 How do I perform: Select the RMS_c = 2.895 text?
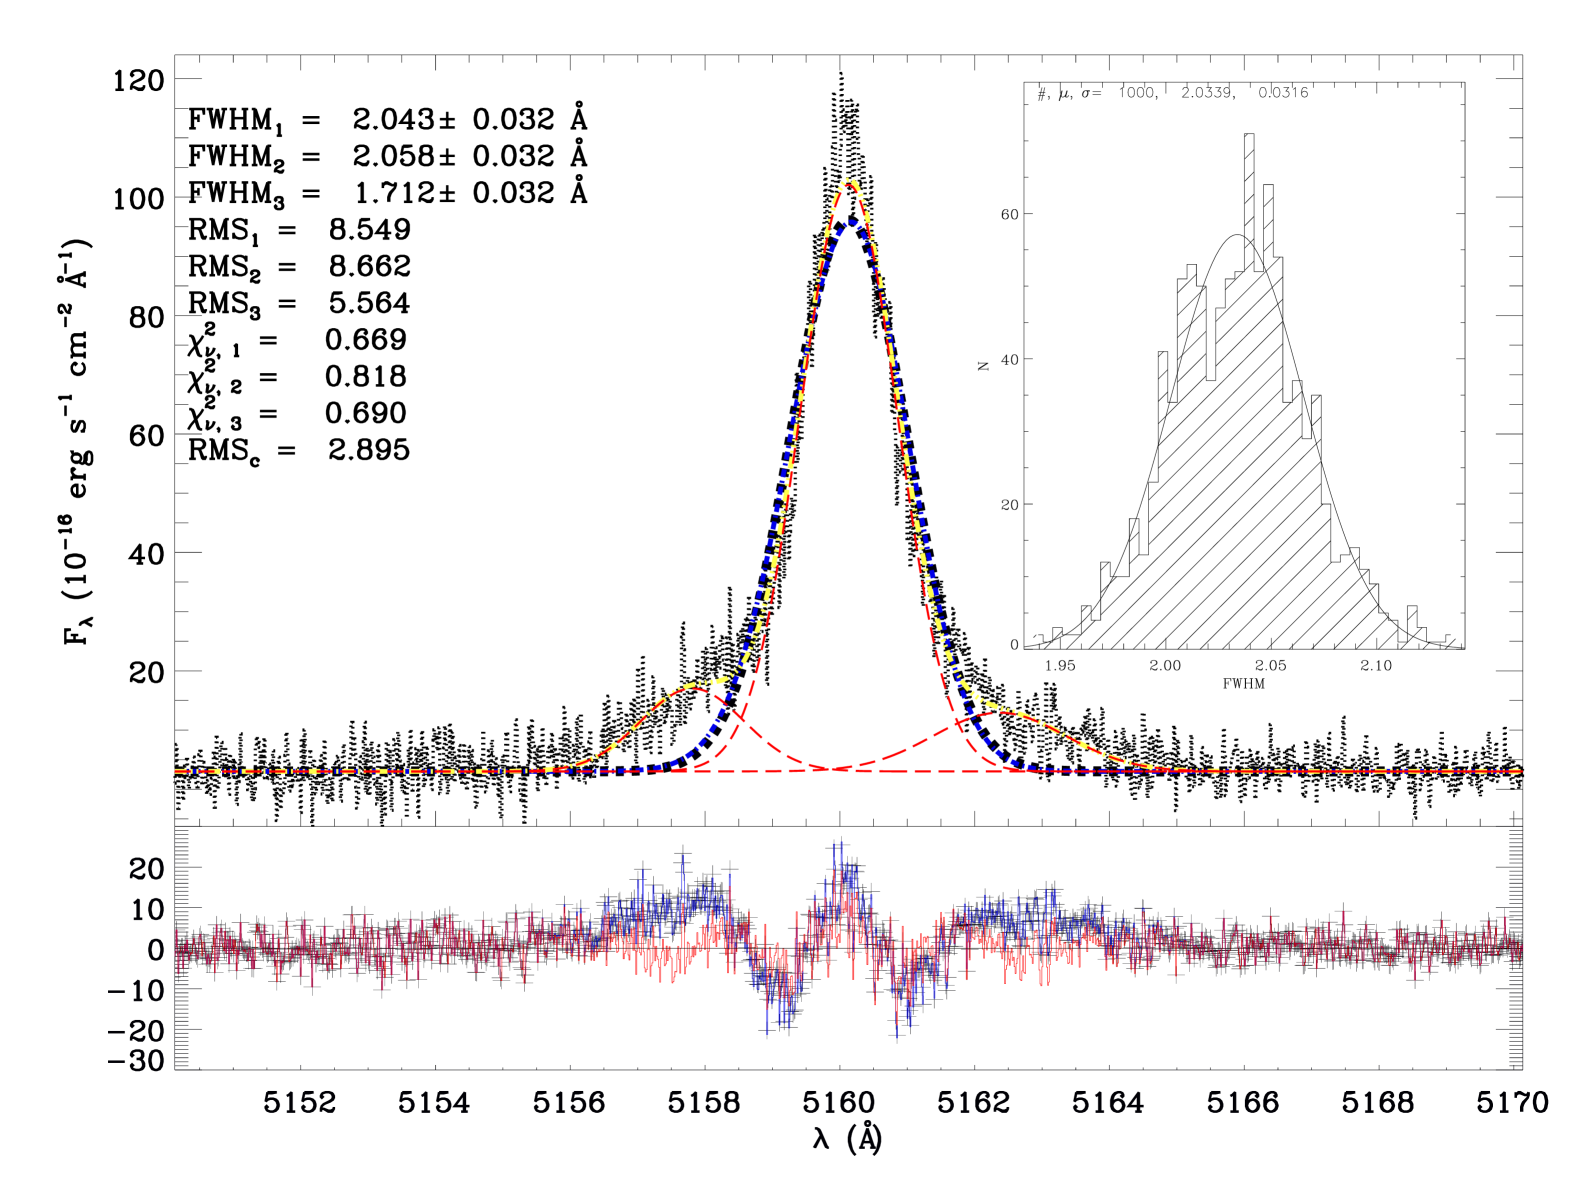pos(299,451)
